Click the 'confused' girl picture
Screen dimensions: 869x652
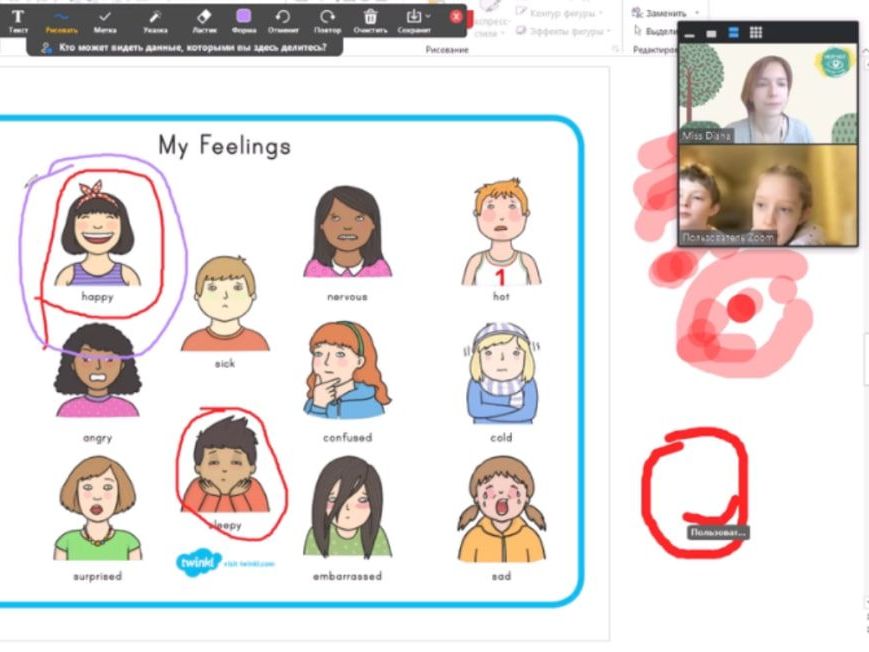(x=347, y=370)
